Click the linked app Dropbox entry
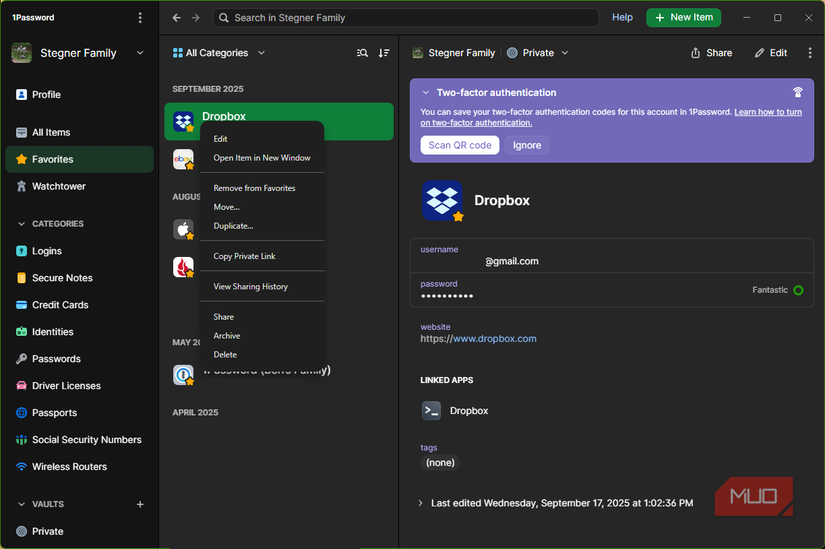Screen dimensions: 825x549 (x=455, y=411)
